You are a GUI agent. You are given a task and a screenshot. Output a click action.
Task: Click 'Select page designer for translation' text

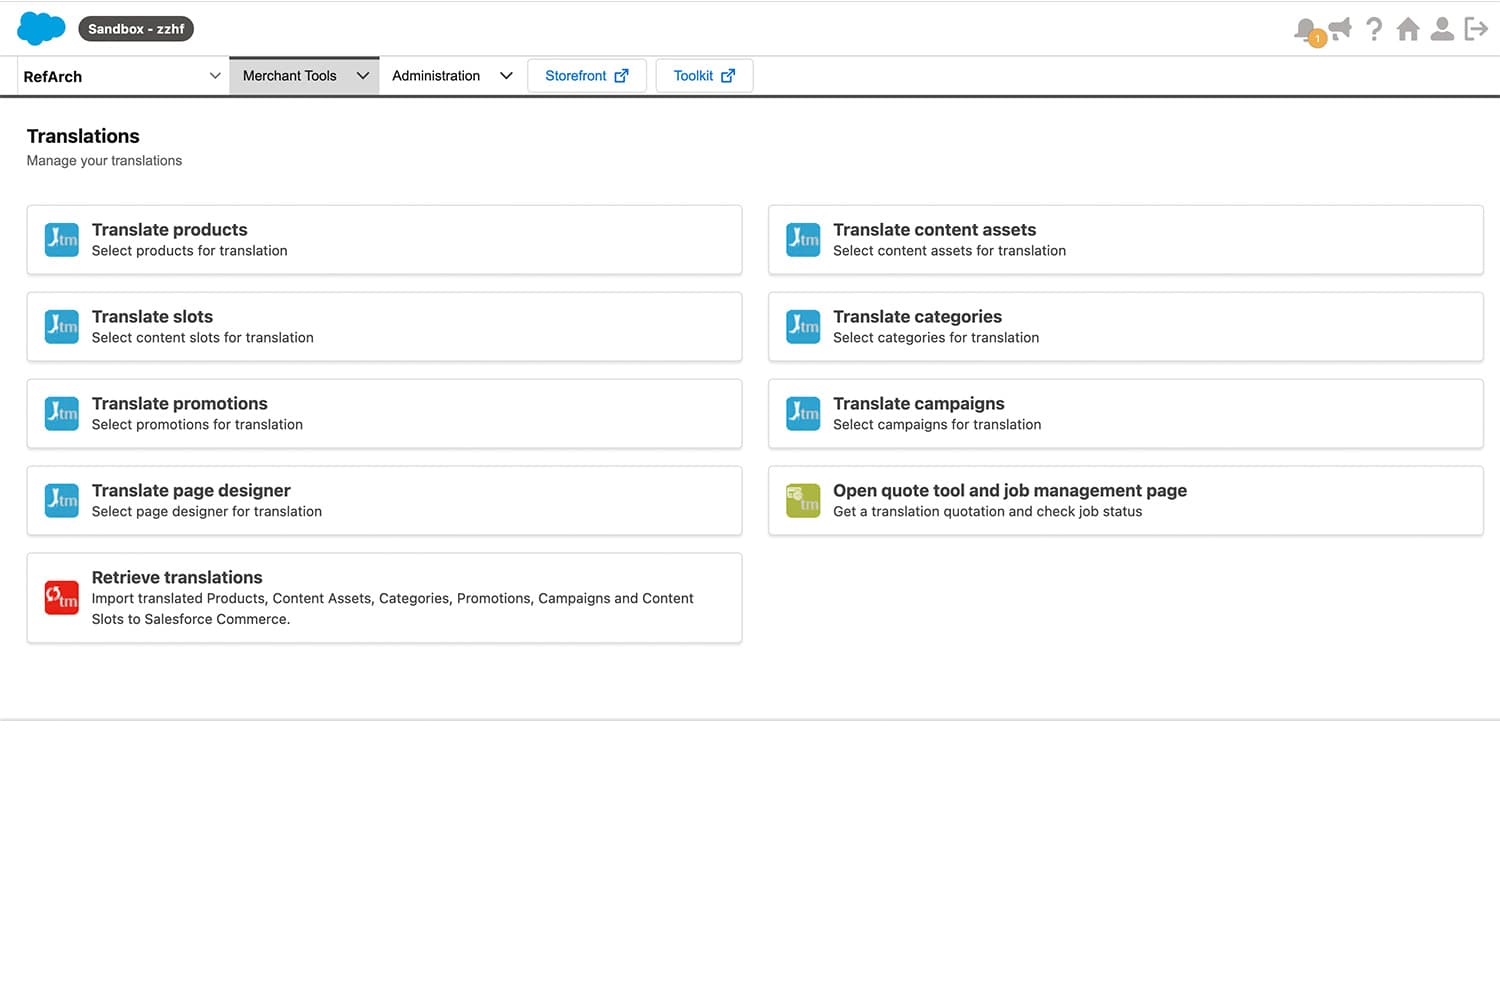coord(207,512)
